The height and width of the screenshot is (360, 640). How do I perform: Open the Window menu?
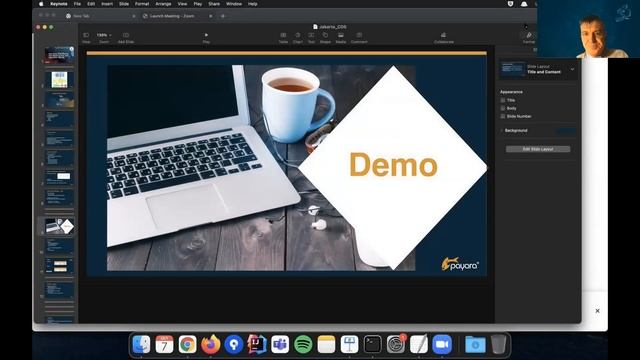[234, 4]
